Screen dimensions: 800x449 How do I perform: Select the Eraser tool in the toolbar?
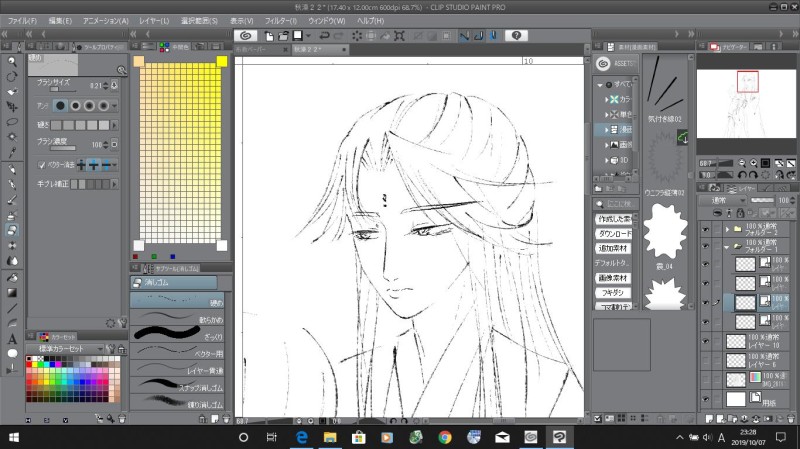[11, 229]
